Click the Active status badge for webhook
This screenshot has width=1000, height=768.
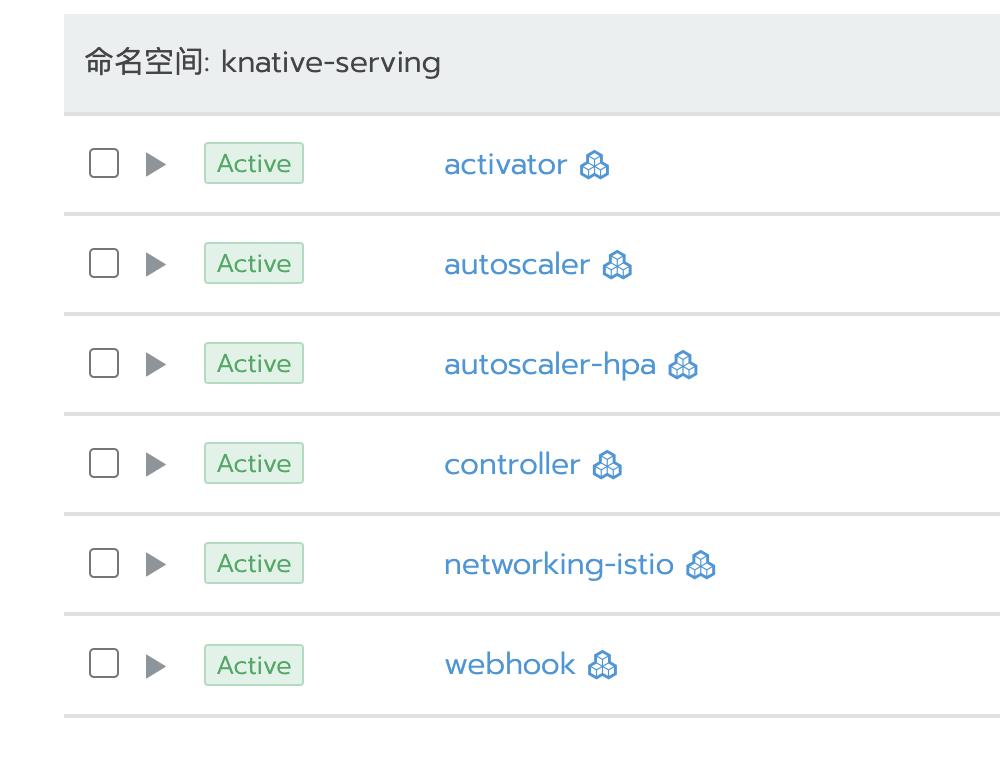tap(254, 665)
